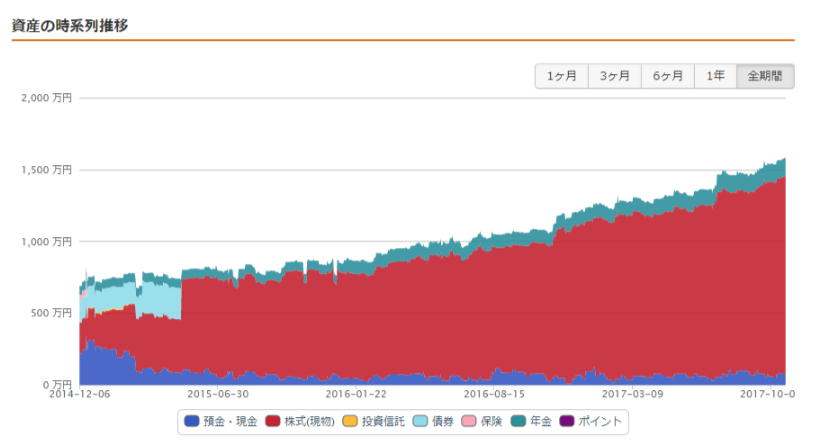Toggle ポイント series via legend label
The height and width of the screenshot is (440, 815).
pyautogui.click(x=600, y=421)
